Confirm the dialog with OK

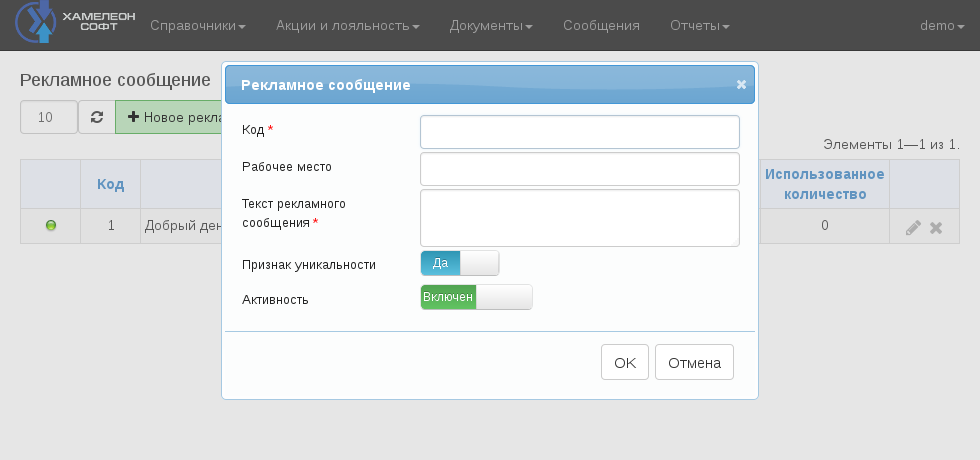[625, 362]
